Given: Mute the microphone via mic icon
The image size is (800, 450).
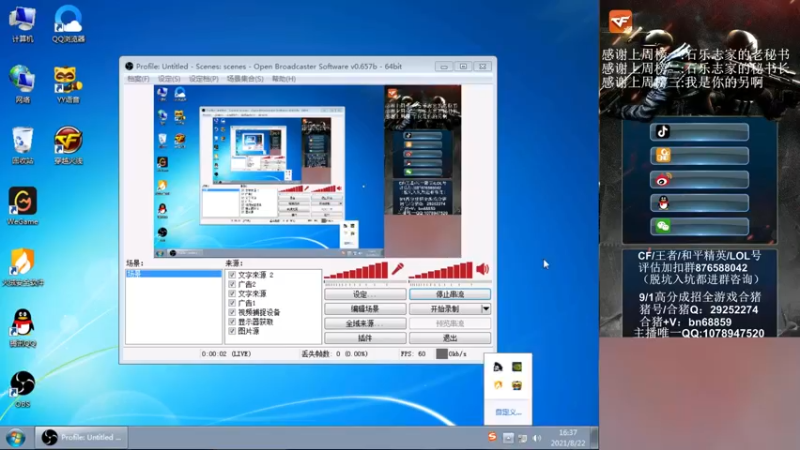Looking at the screenshot, I should pos(397,269).
